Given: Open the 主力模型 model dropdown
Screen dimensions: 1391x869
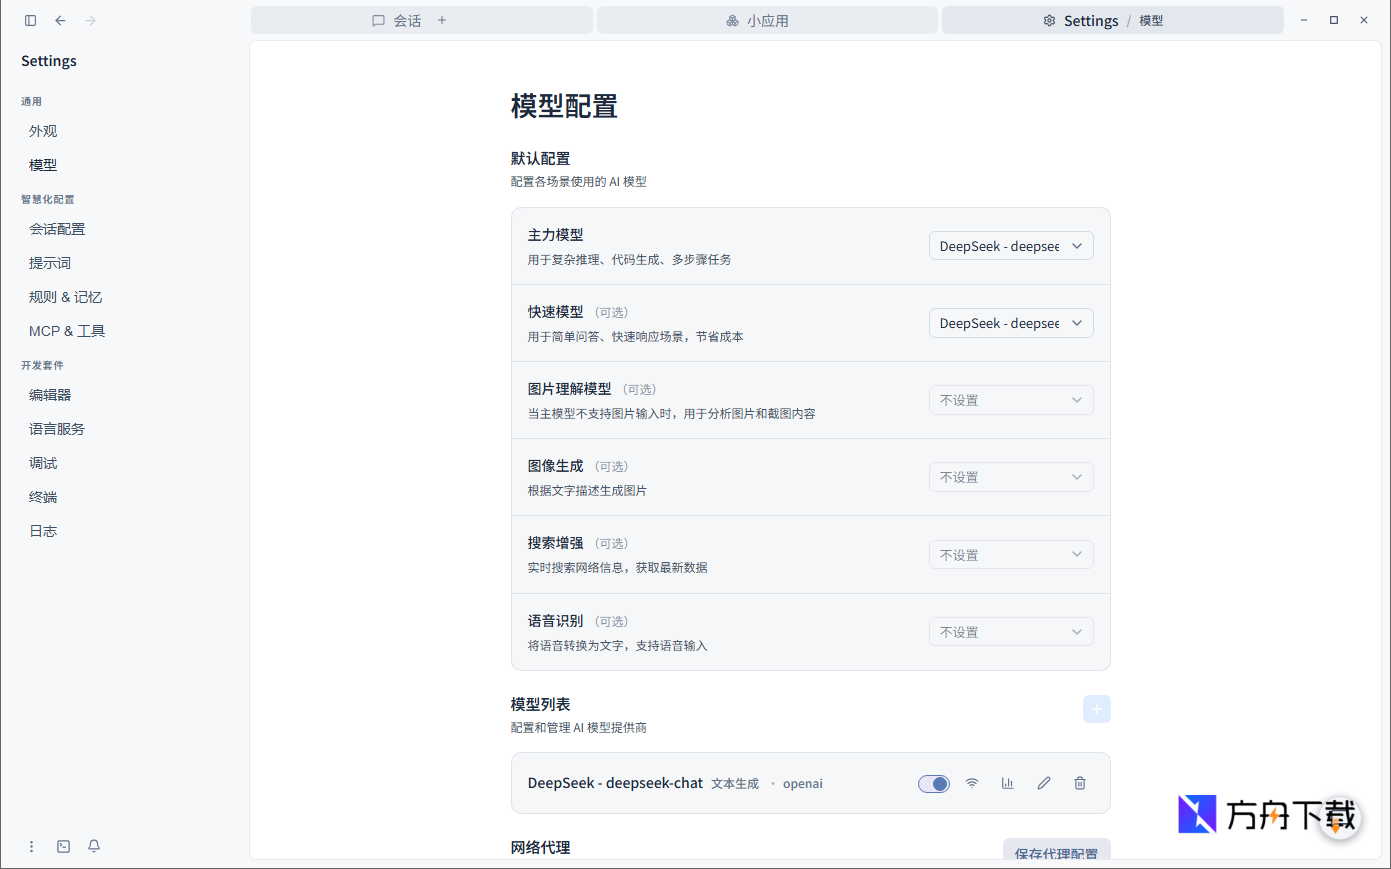Looking at the screenshot, I should pyautogui.click(x=1011, y=245).
